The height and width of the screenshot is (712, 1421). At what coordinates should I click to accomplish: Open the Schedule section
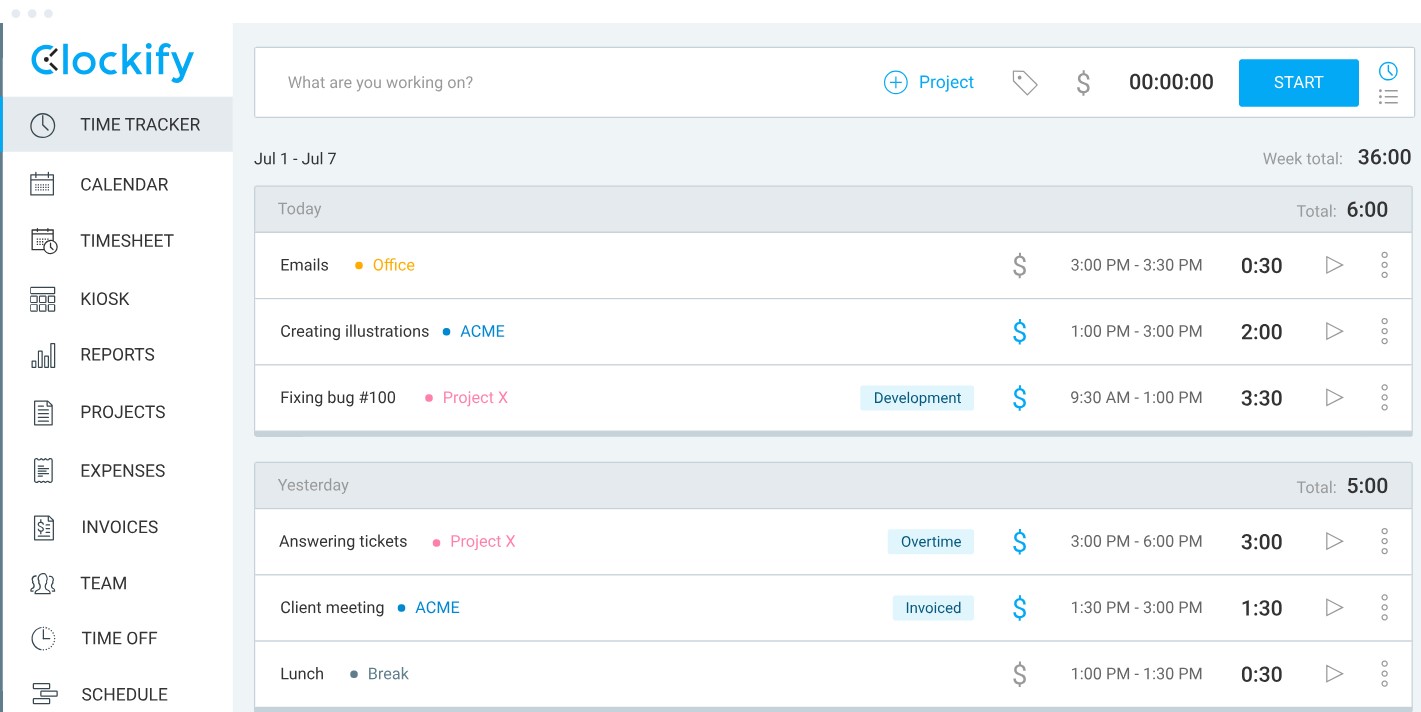[x=123, y=694]
